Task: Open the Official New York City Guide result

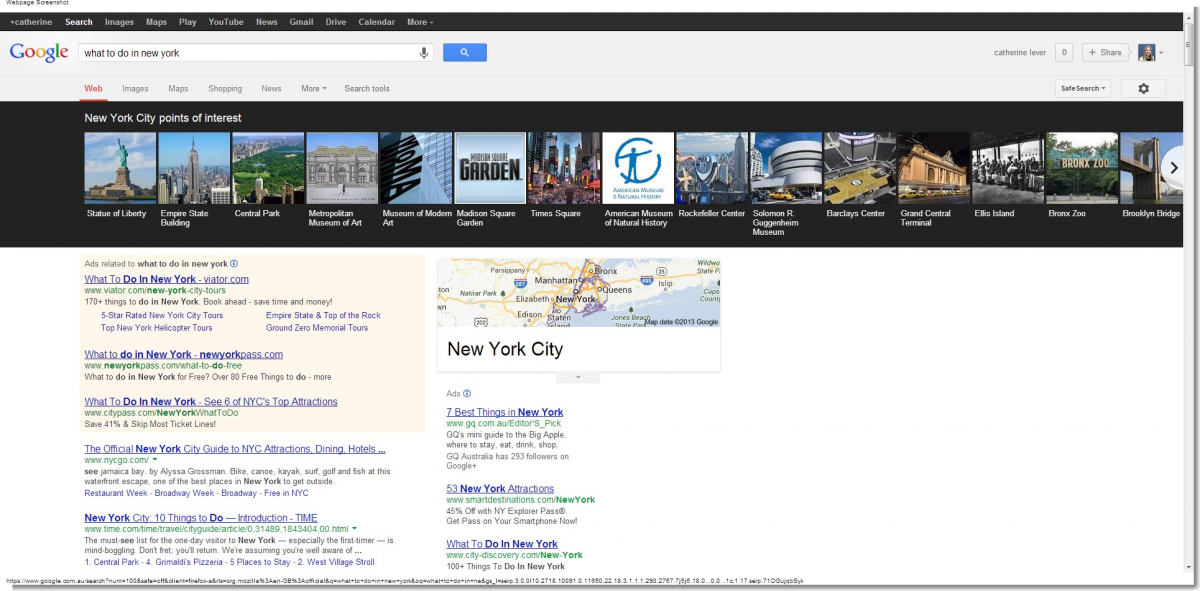Action: pyautogui.click(x=235, y=449)
